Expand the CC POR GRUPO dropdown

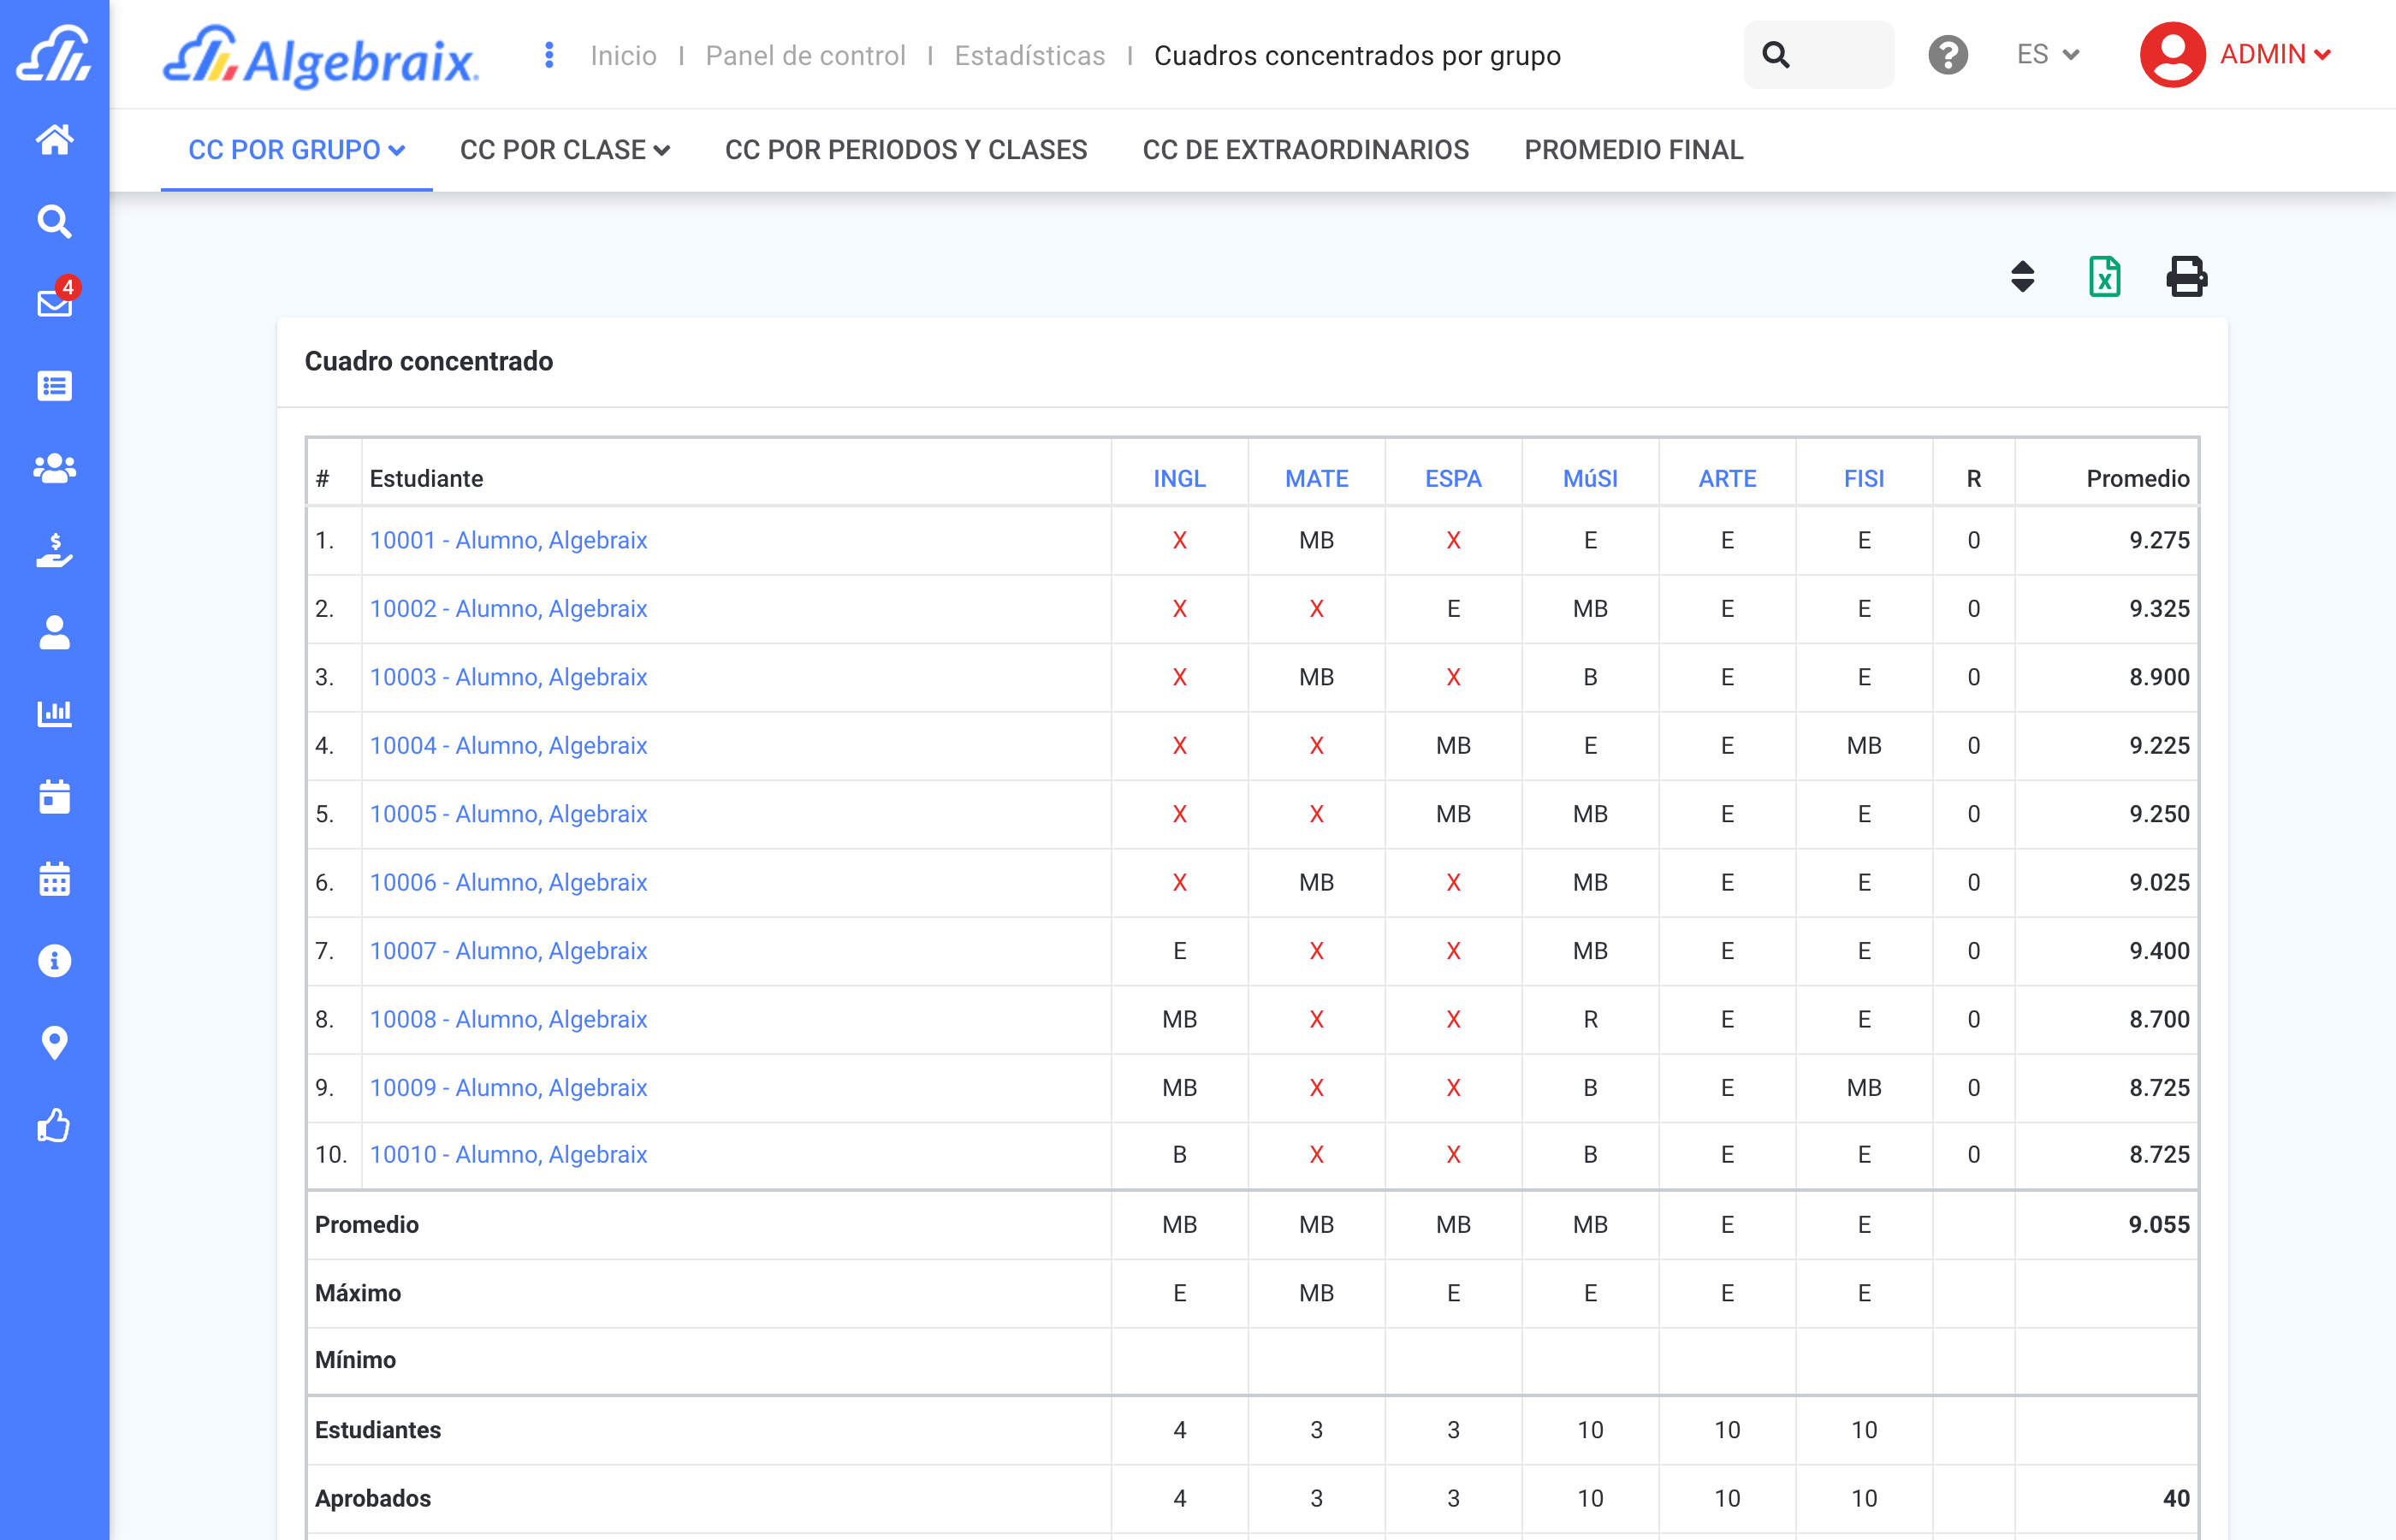pos(296,150)
